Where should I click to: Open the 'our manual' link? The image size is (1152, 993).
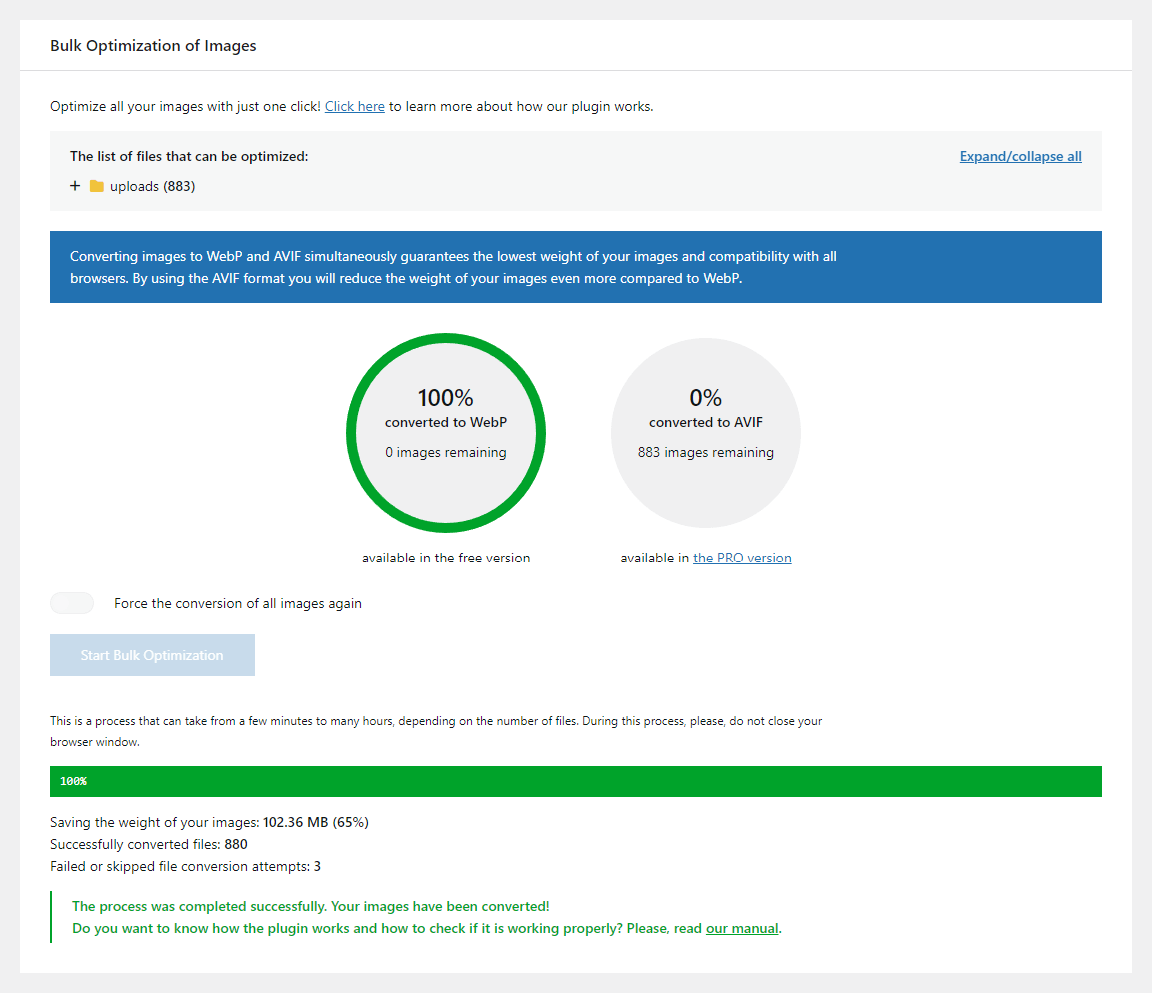point(742,928)
